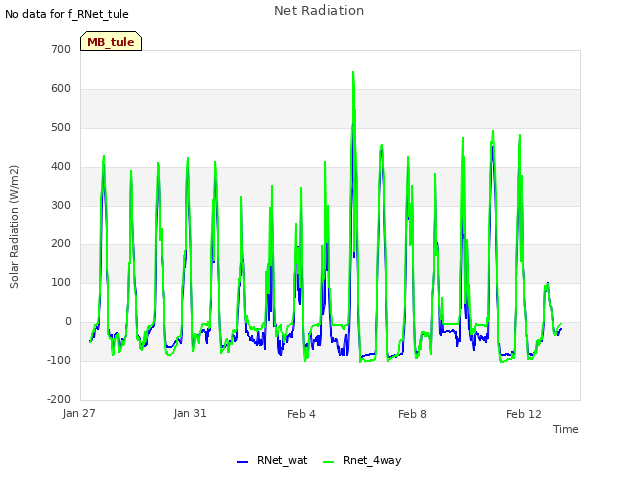Toggle the RNet_wat legend entry
This screenshot has width=640, height=480.
[x=272, y=460]
